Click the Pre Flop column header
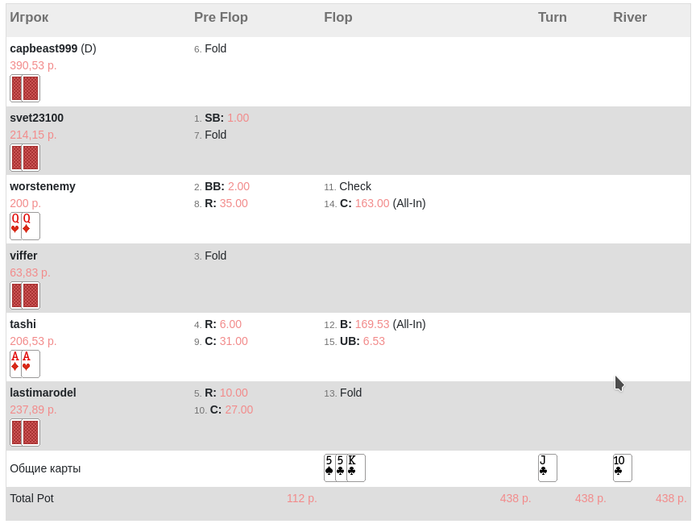This screenshot has height=528, width=700. tap(221, 18)
